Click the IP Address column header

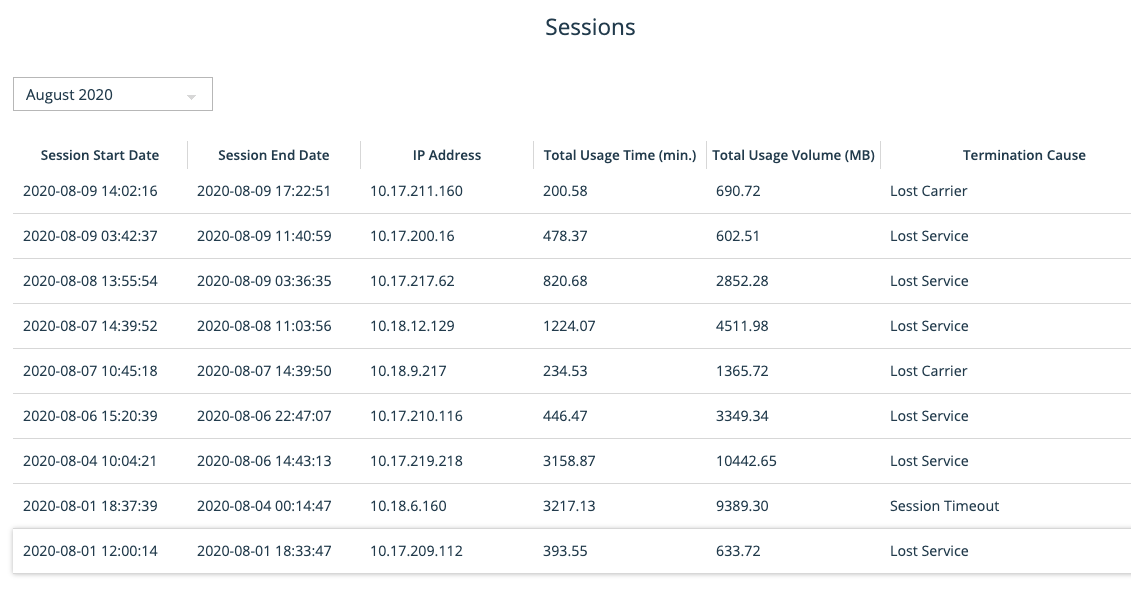(446, 155)
